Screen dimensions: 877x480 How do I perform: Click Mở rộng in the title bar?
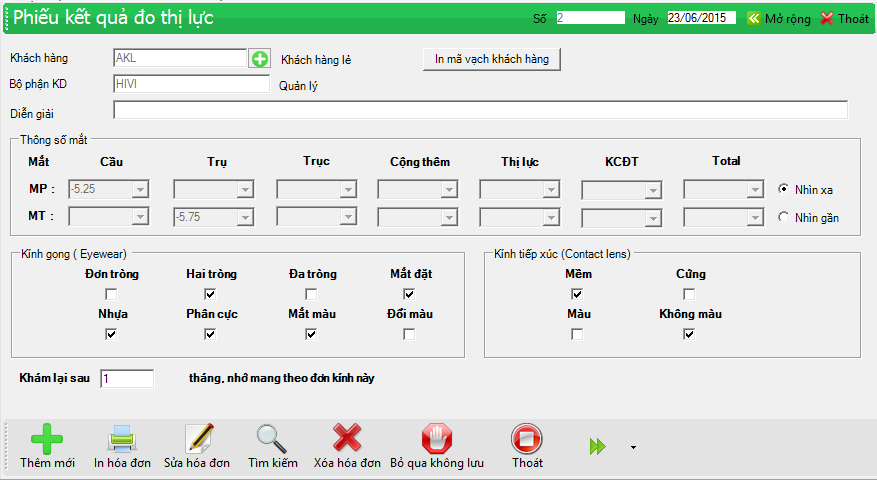(x=779, y=18)
